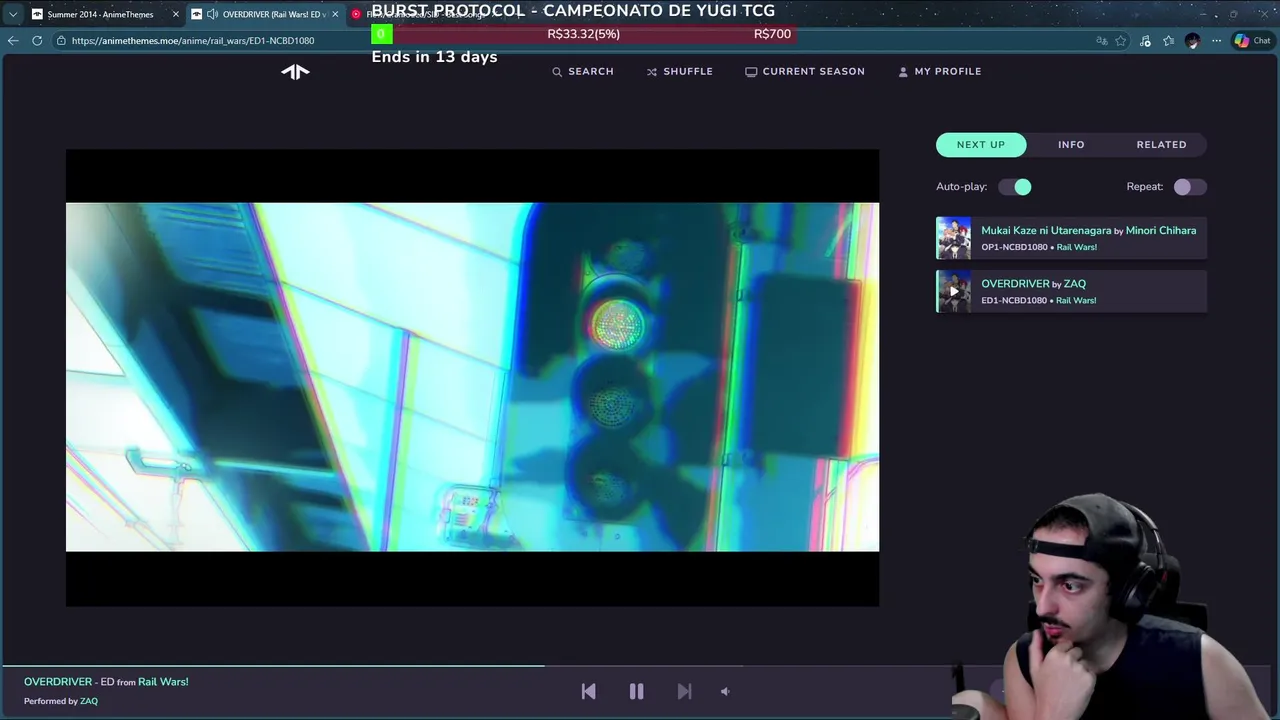Open artist Minori Chihara link
The width and height of the screenshot is (1280, 720).
point(1161,231)
